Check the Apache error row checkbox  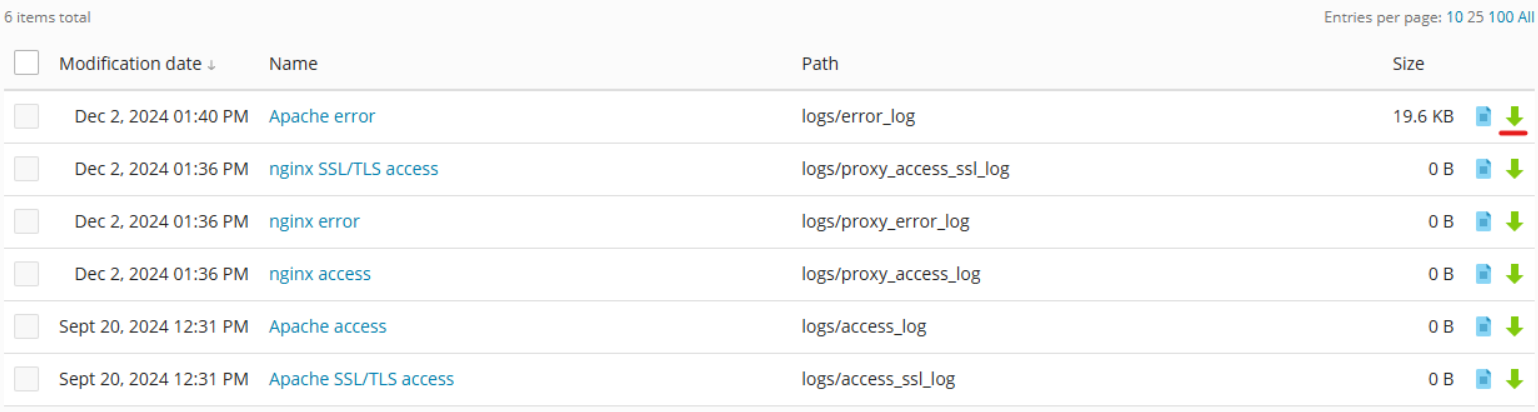(x=27, y=116)
